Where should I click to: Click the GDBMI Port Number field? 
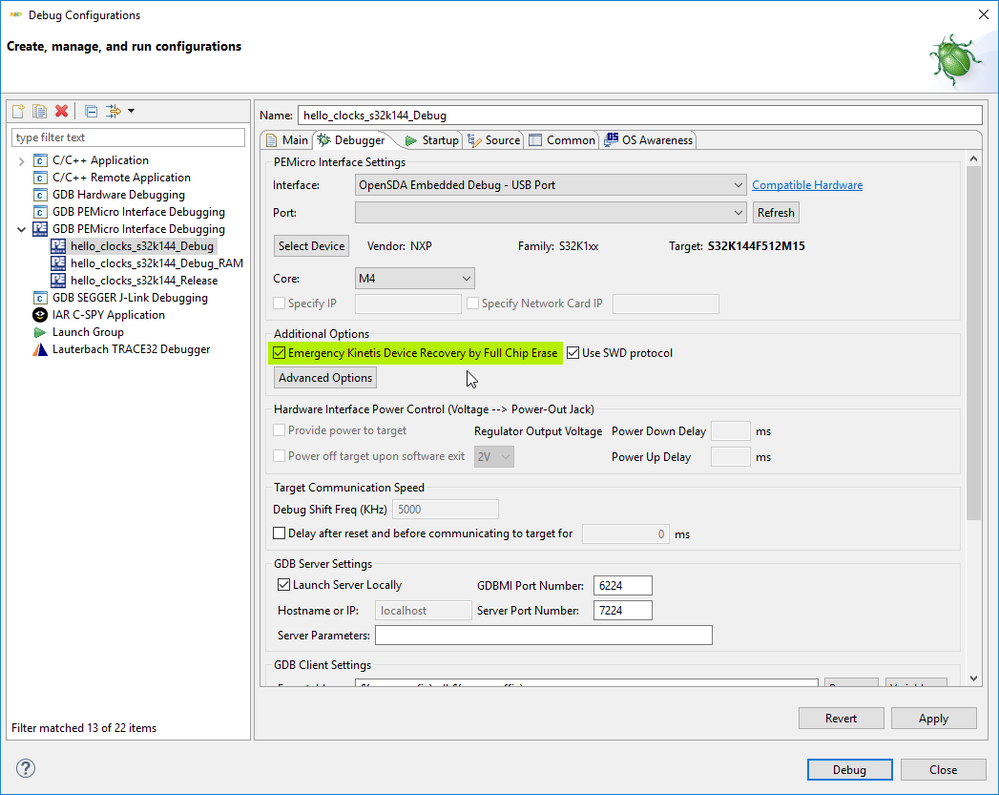pyautogui.click(x=622, y=585)
